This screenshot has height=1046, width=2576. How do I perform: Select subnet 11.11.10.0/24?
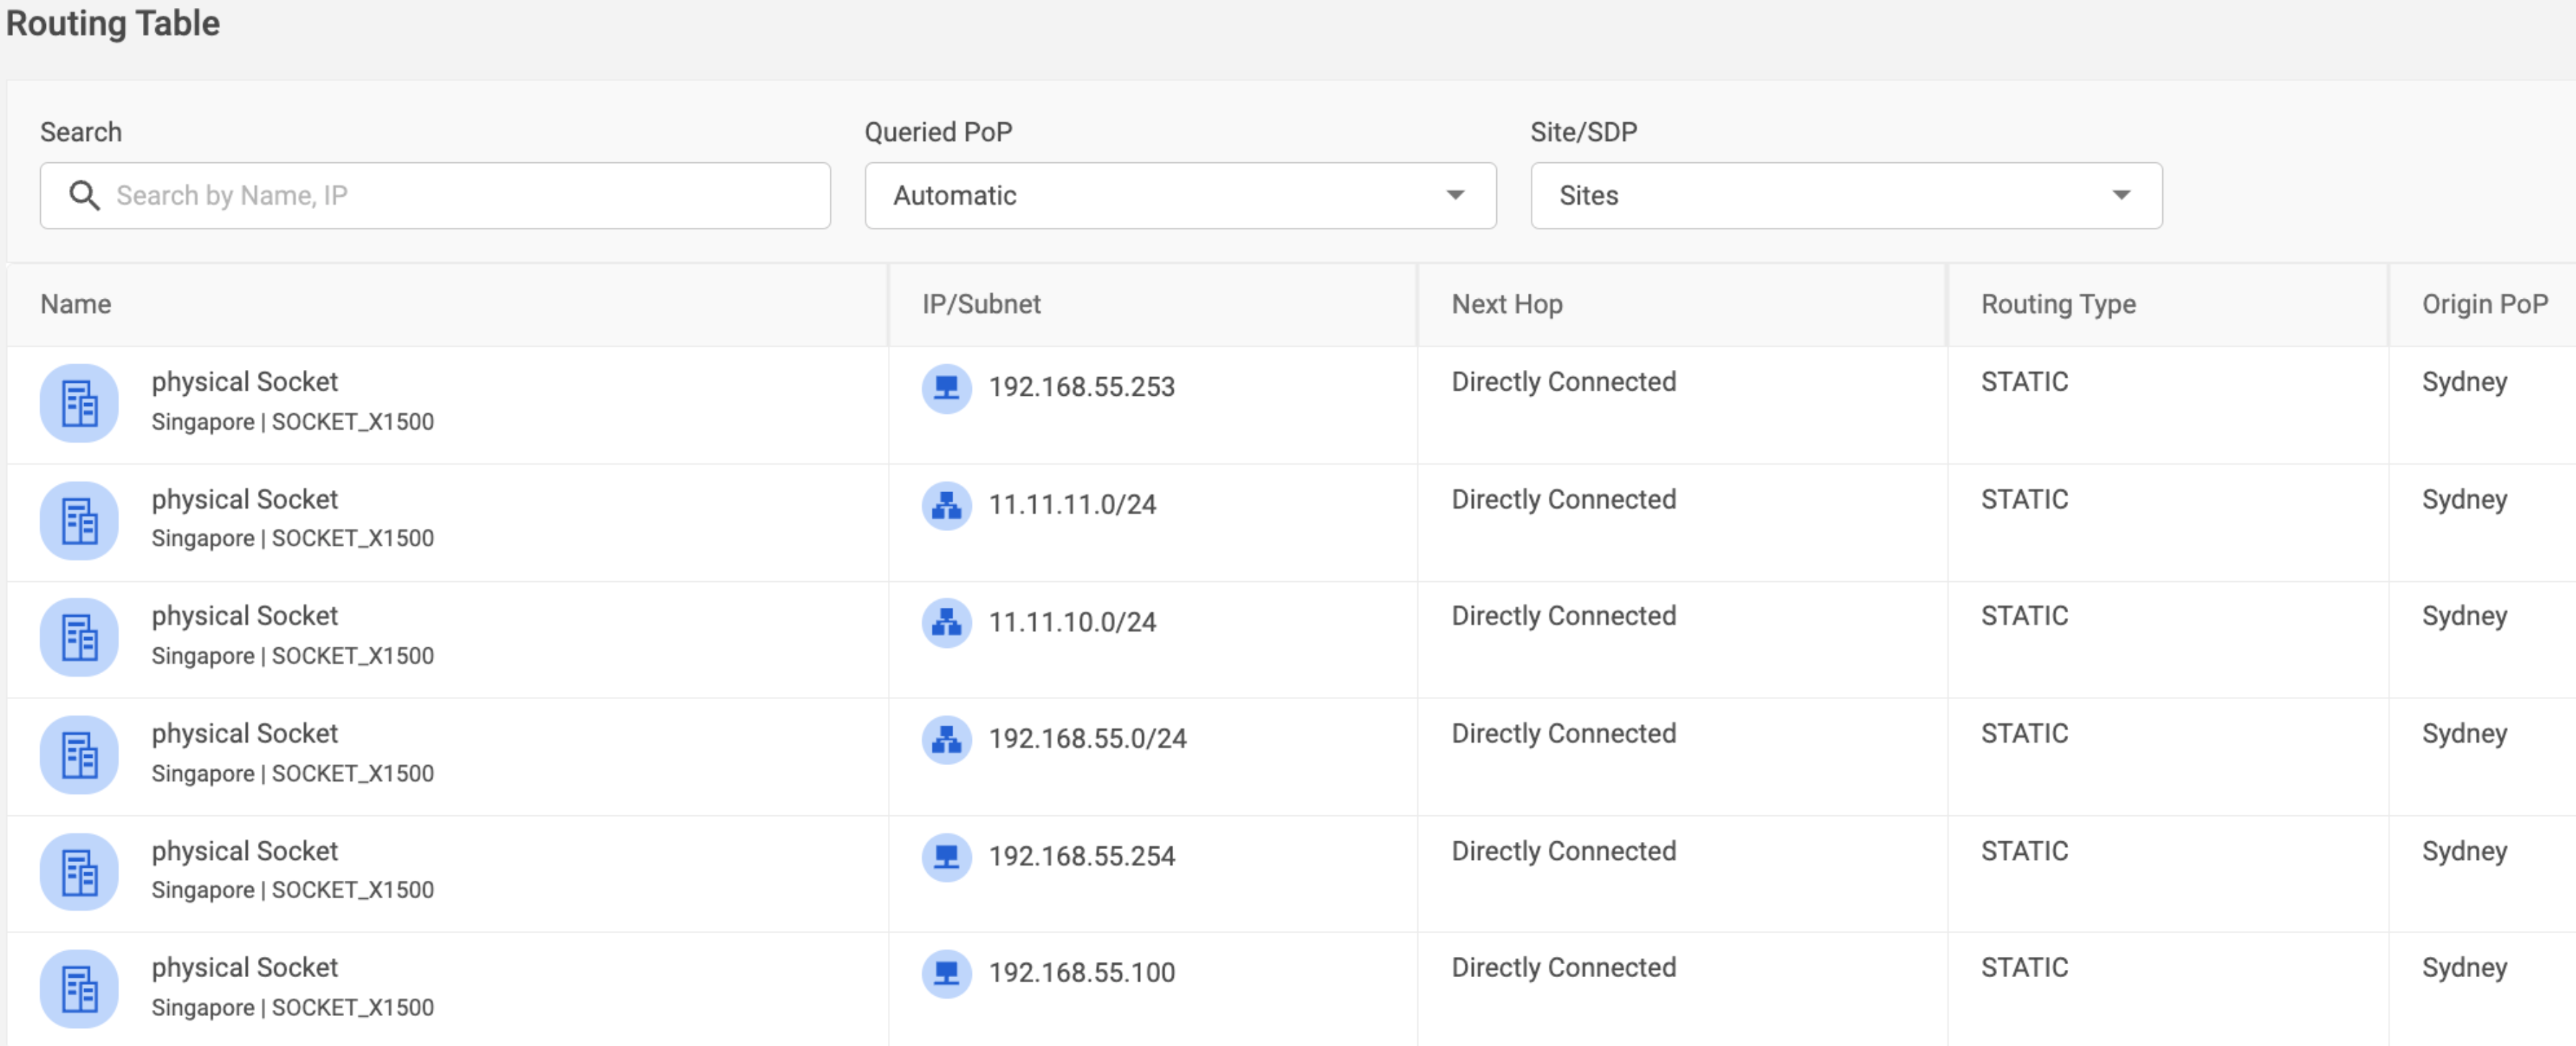pyautogui.click(x=1072, y=622)
